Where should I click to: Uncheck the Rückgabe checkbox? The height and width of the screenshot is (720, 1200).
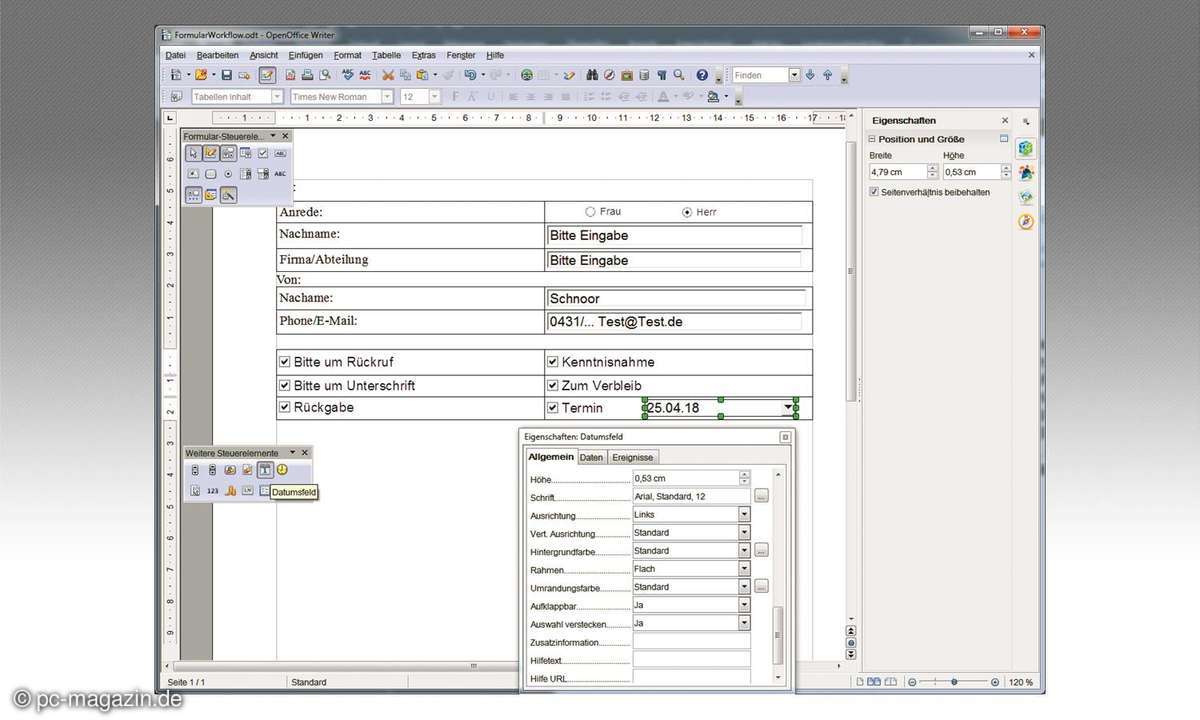(285, 407)
